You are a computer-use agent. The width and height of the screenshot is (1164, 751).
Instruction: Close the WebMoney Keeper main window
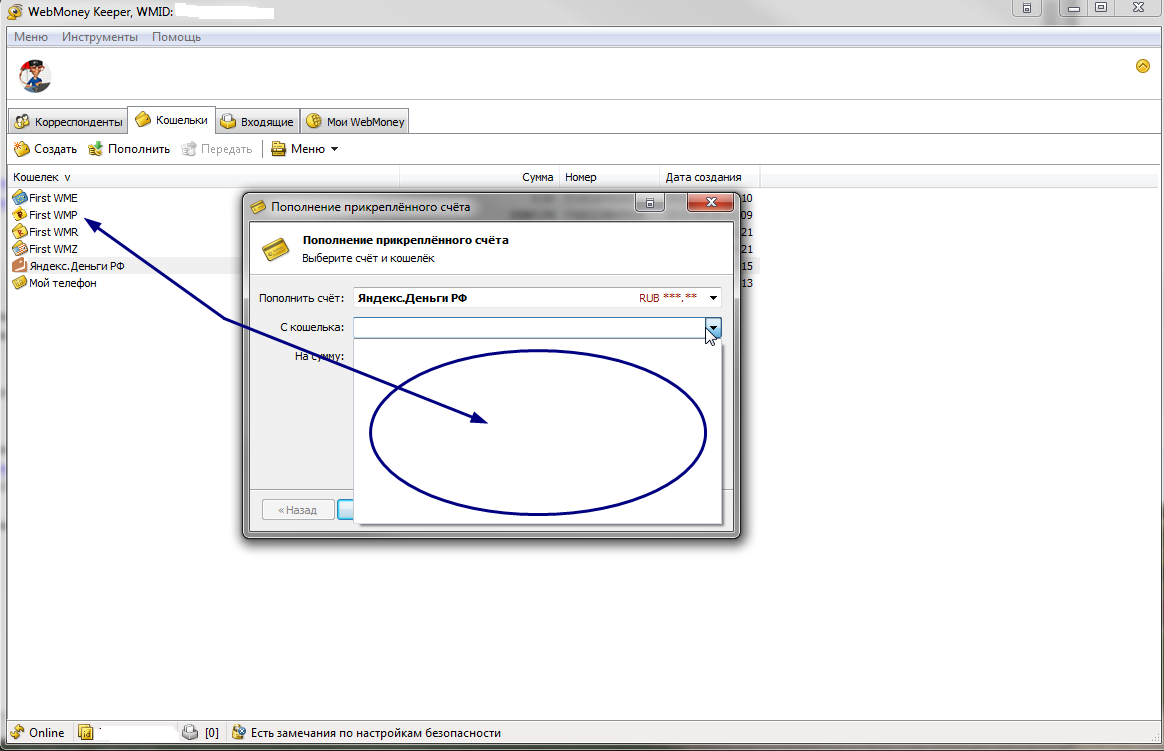tap(1139, 8)
